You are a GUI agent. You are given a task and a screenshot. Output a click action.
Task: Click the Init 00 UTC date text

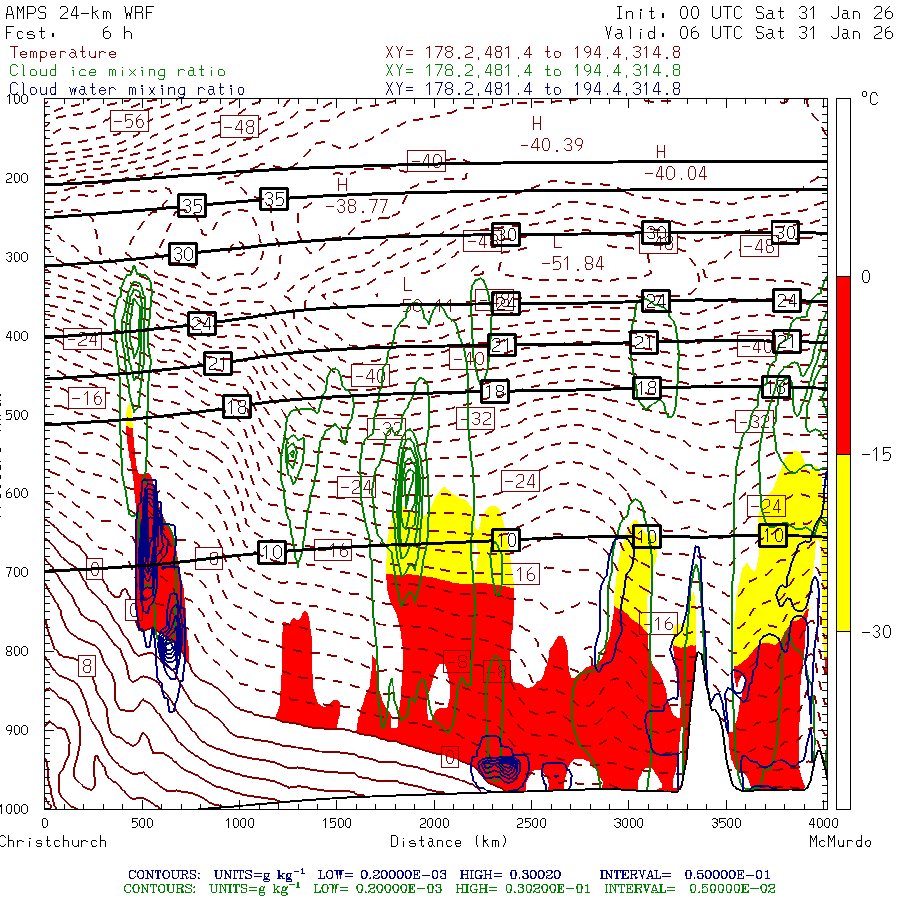coord(754,13)
